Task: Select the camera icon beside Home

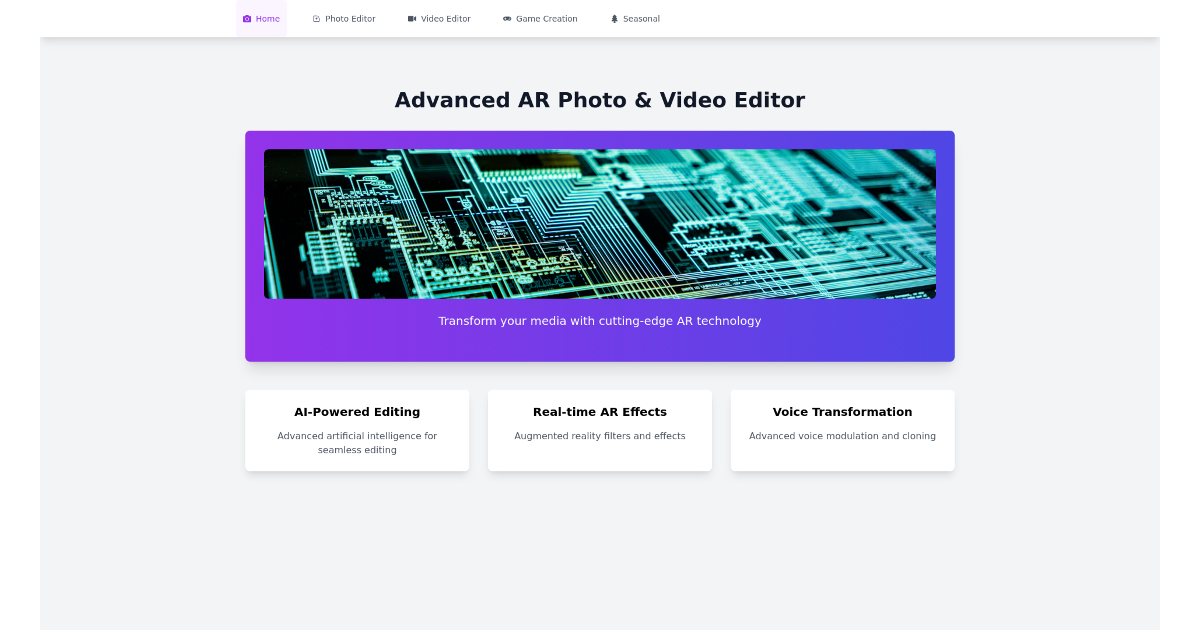Action: (x=245, y=18)
